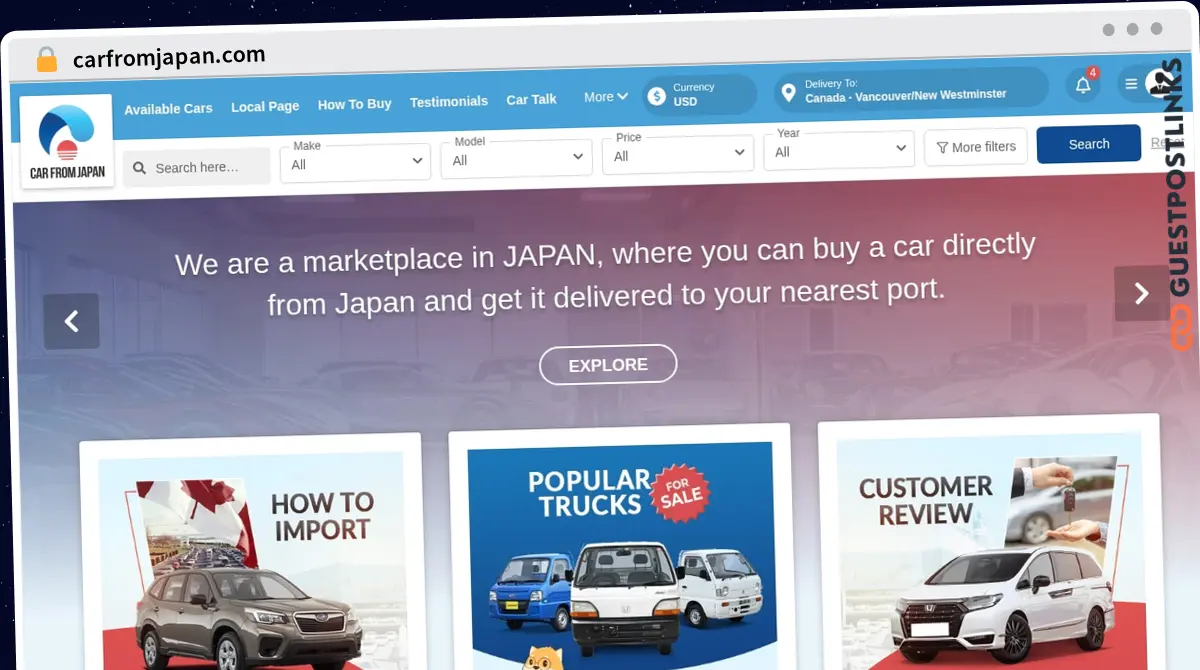Click the padlock icon beside the URL
1200x670 pixels.
(46, 60)
